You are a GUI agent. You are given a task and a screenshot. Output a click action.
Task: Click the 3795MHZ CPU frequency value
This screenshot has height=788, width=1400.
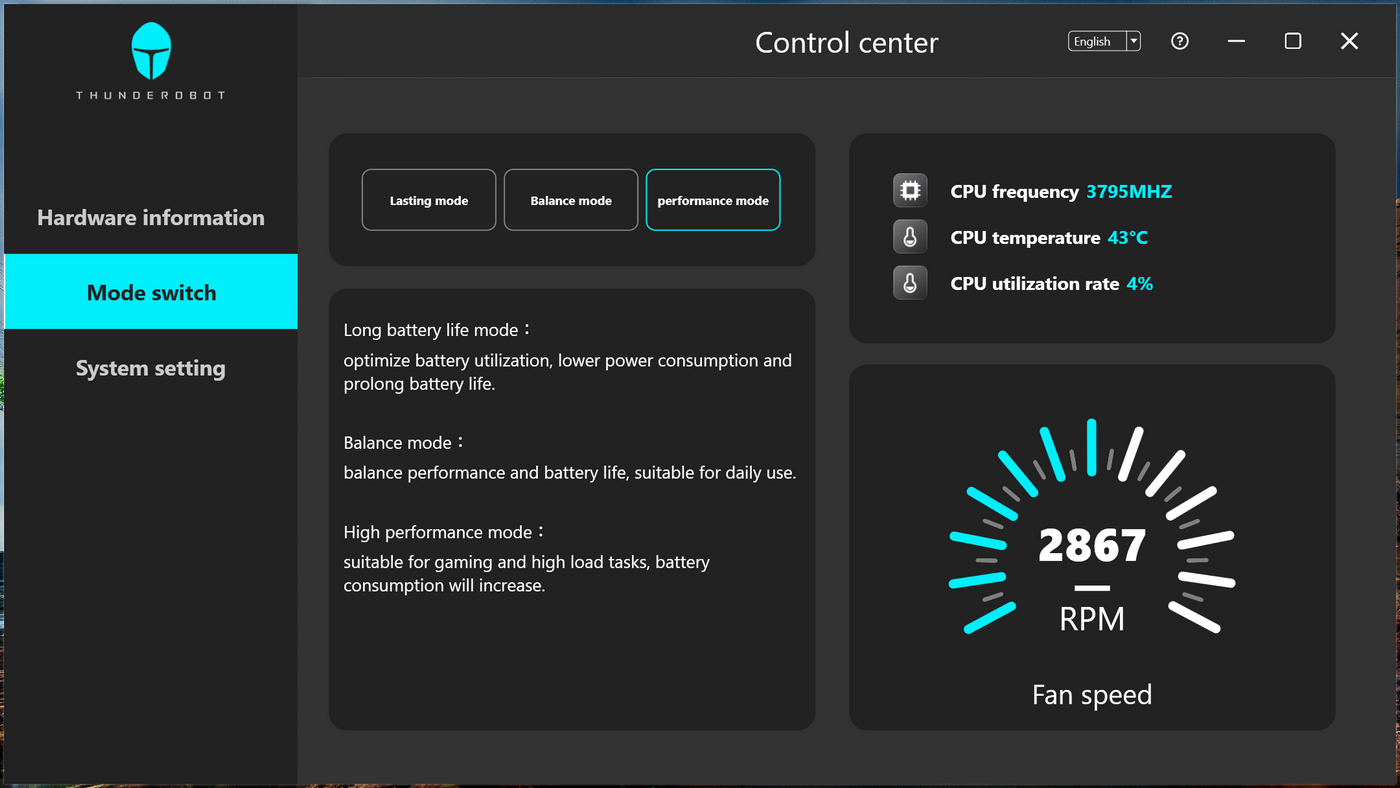1128,191
